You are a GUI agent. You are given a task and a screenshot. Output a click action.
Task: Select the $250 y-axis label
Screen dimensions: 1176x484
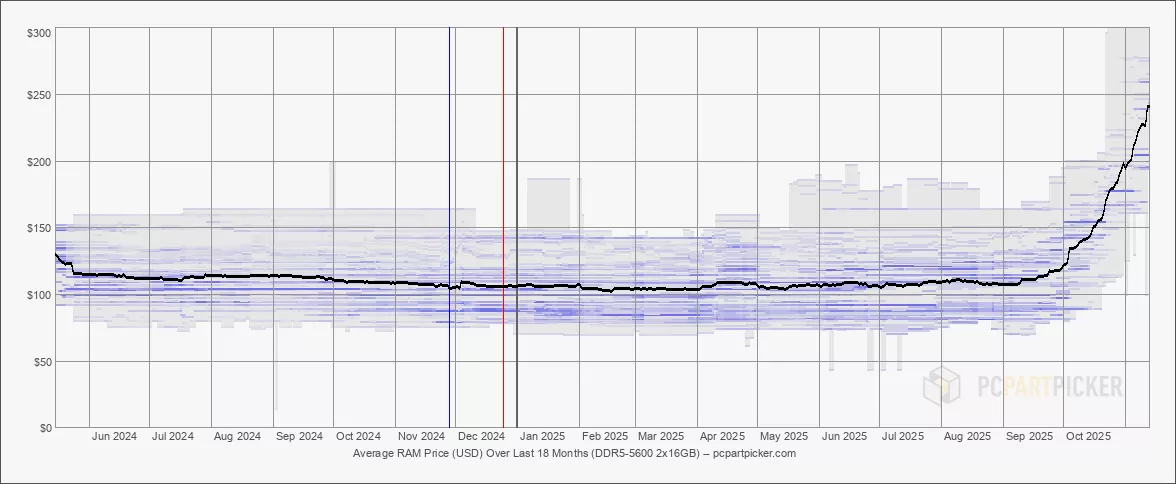point(39,95)
